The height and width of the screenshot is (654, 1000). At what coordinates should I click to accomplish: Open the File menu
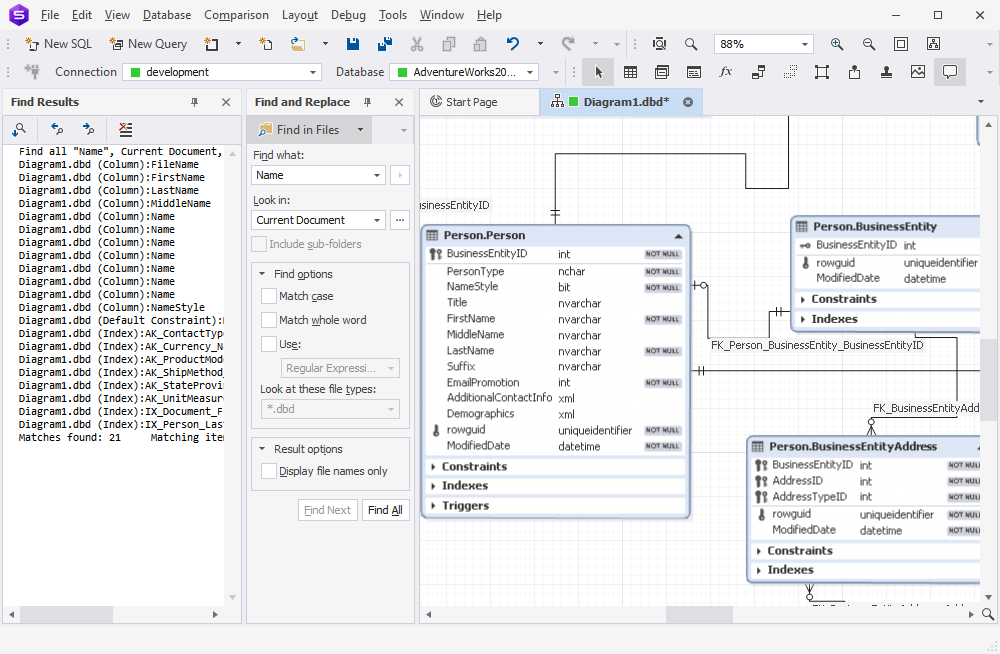pyautogui.click(x=50, y=15)
